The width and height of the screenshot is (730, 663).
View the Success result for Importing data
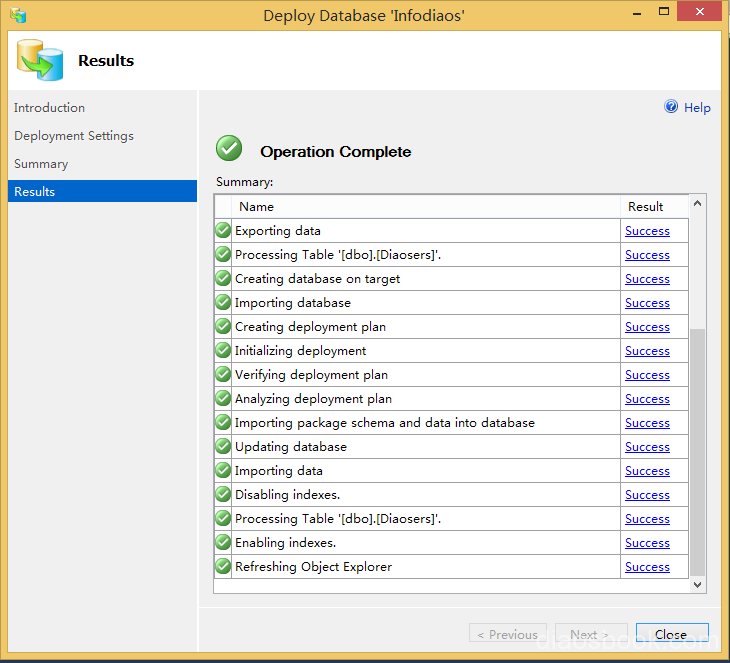647,471
